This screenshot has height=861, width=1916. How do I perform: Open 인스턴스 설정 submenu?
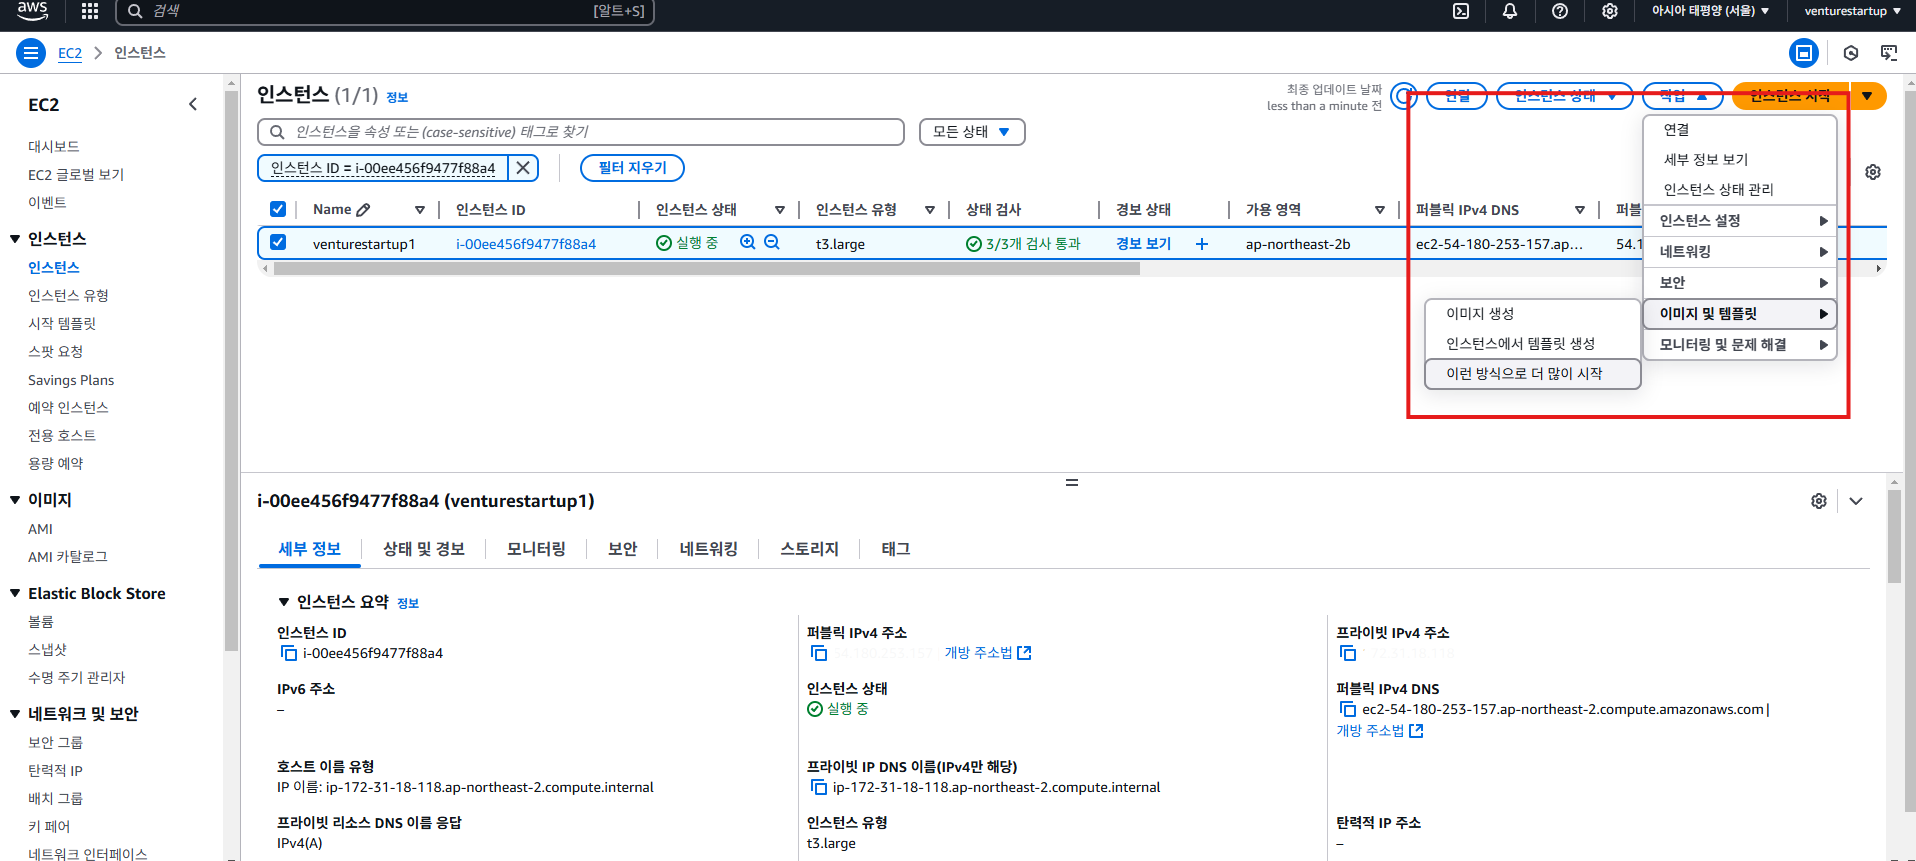click(x=1740, y=221)
